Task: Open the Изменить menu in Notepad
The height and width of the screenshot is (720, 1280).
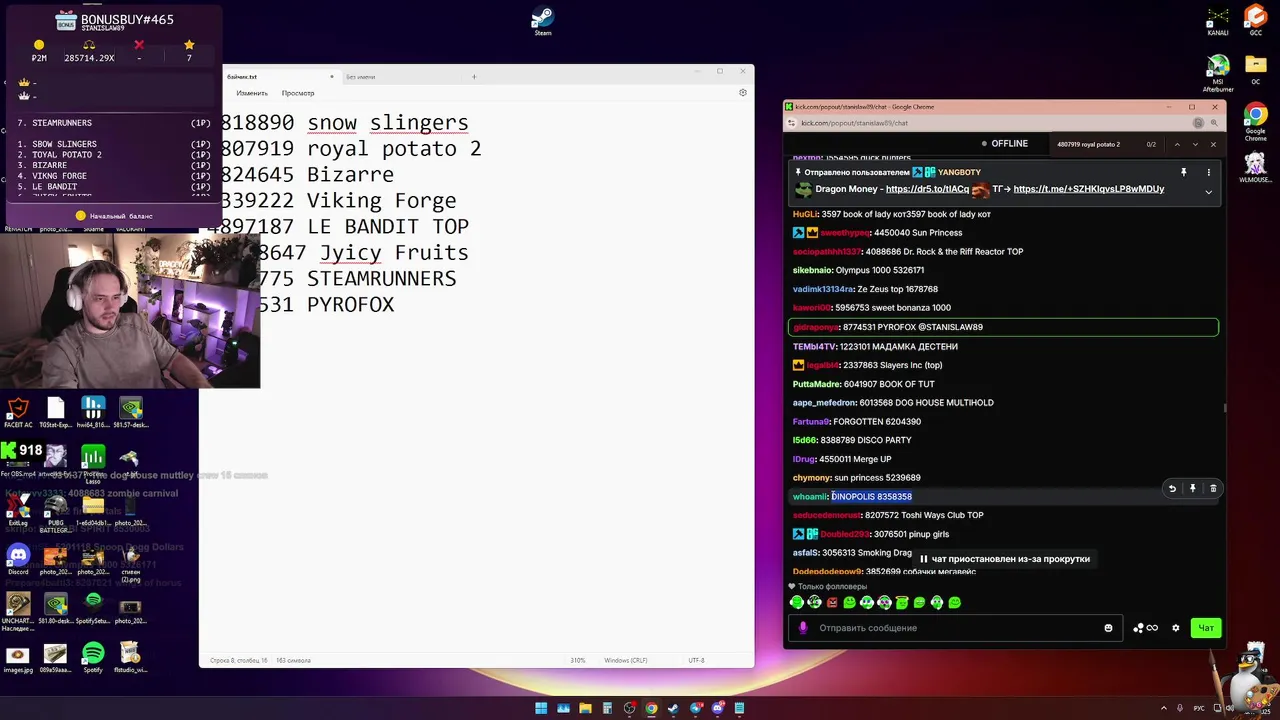Action: pos(252,93)
